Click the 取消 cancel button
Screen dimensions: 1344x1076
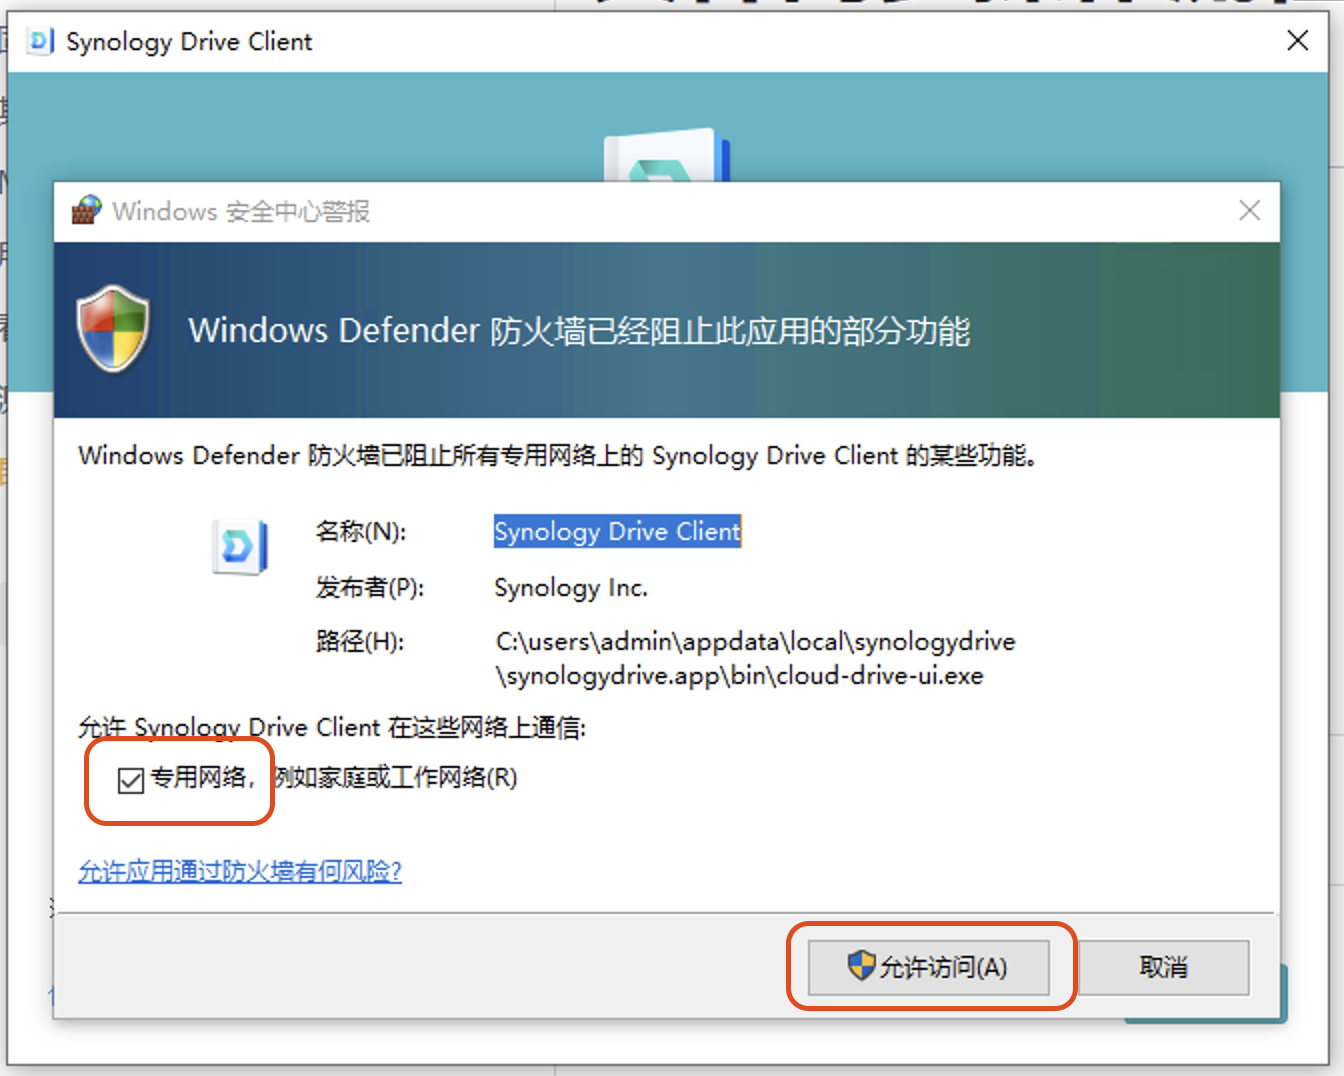[x=1164, y=967]
